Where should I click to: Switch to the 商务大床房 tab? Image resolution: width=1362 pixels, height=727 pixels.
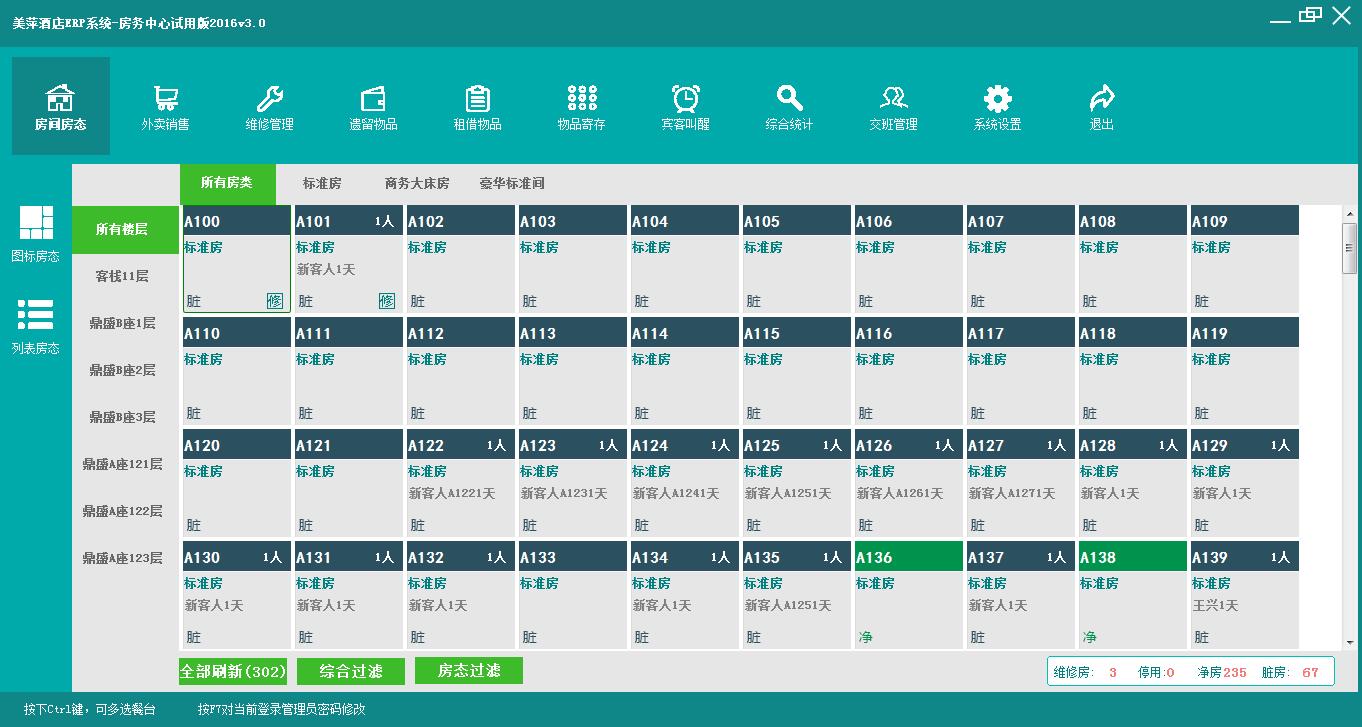[414, 184]
